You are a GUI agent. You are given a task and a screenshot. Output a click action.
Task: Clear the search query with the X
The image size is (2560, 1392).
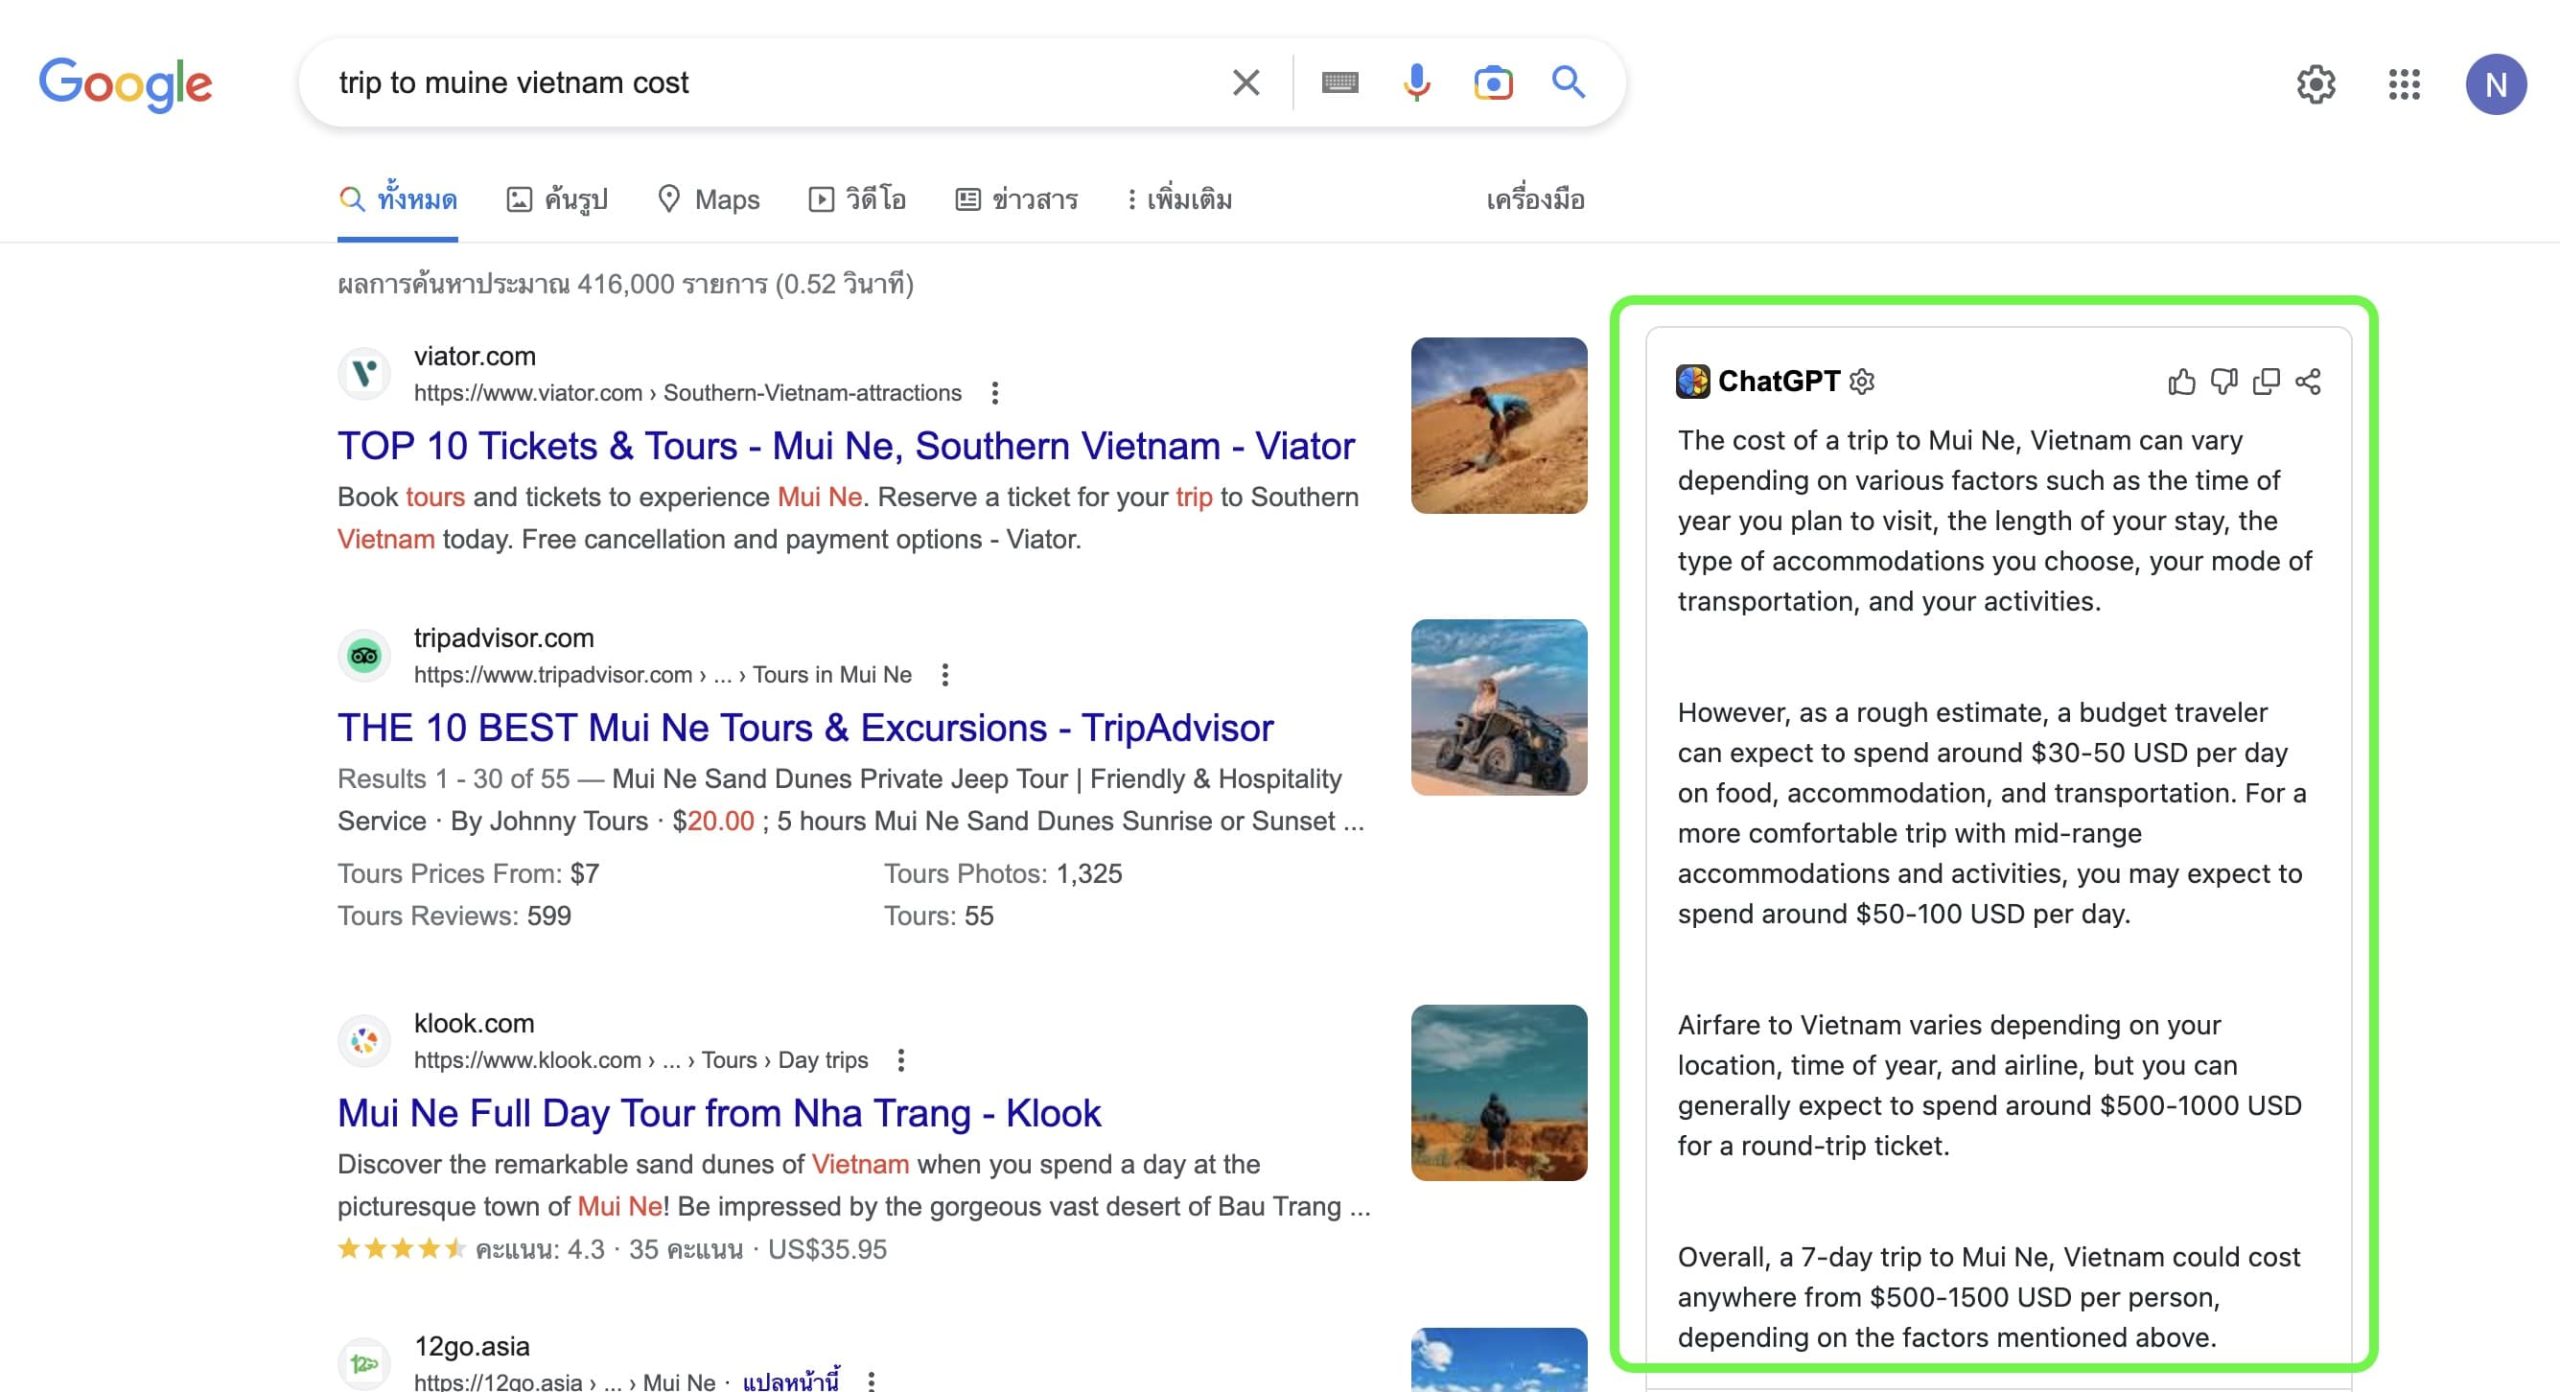pyautogui.click(x=1244, y=82)
